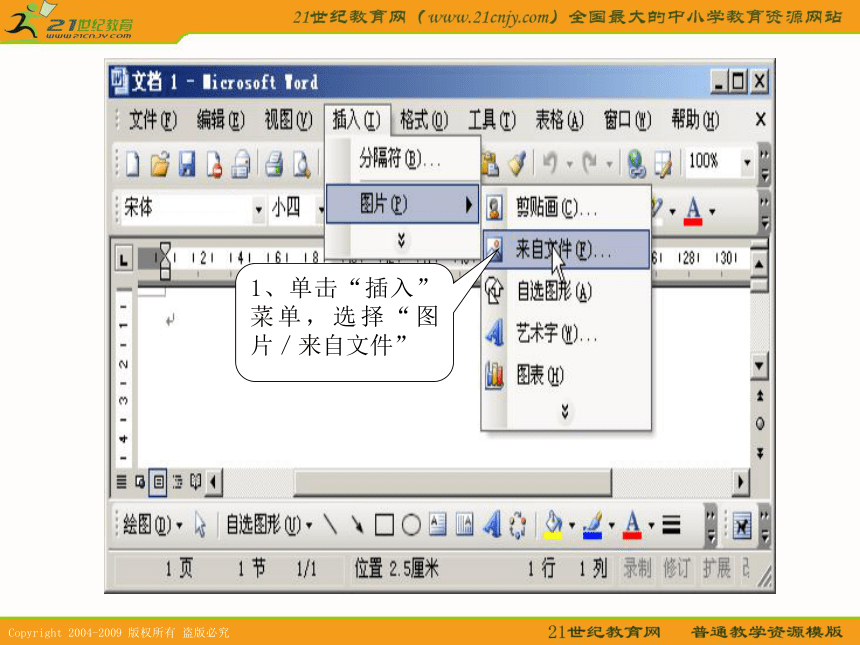Apply red font color on drawing toolbar
Image resolution: width=860 pixels, height=645 pixels.
pos(632,525)
